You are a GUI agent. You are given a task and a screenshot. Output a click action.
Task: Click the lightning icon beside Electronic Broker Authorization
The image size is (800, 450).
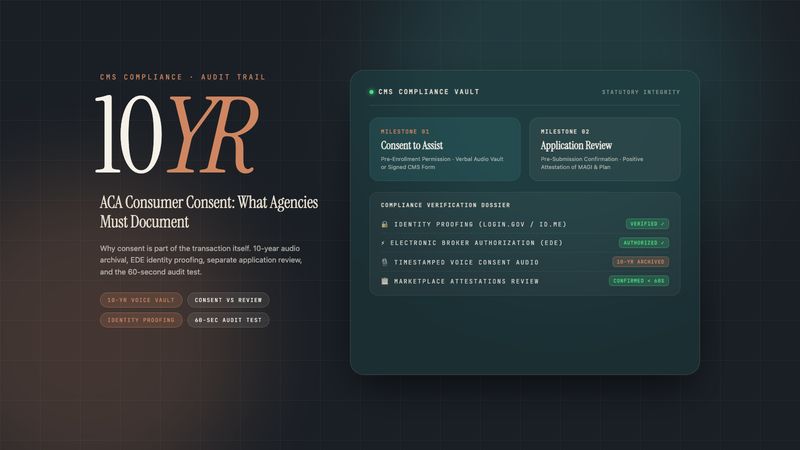pos(383,243)
